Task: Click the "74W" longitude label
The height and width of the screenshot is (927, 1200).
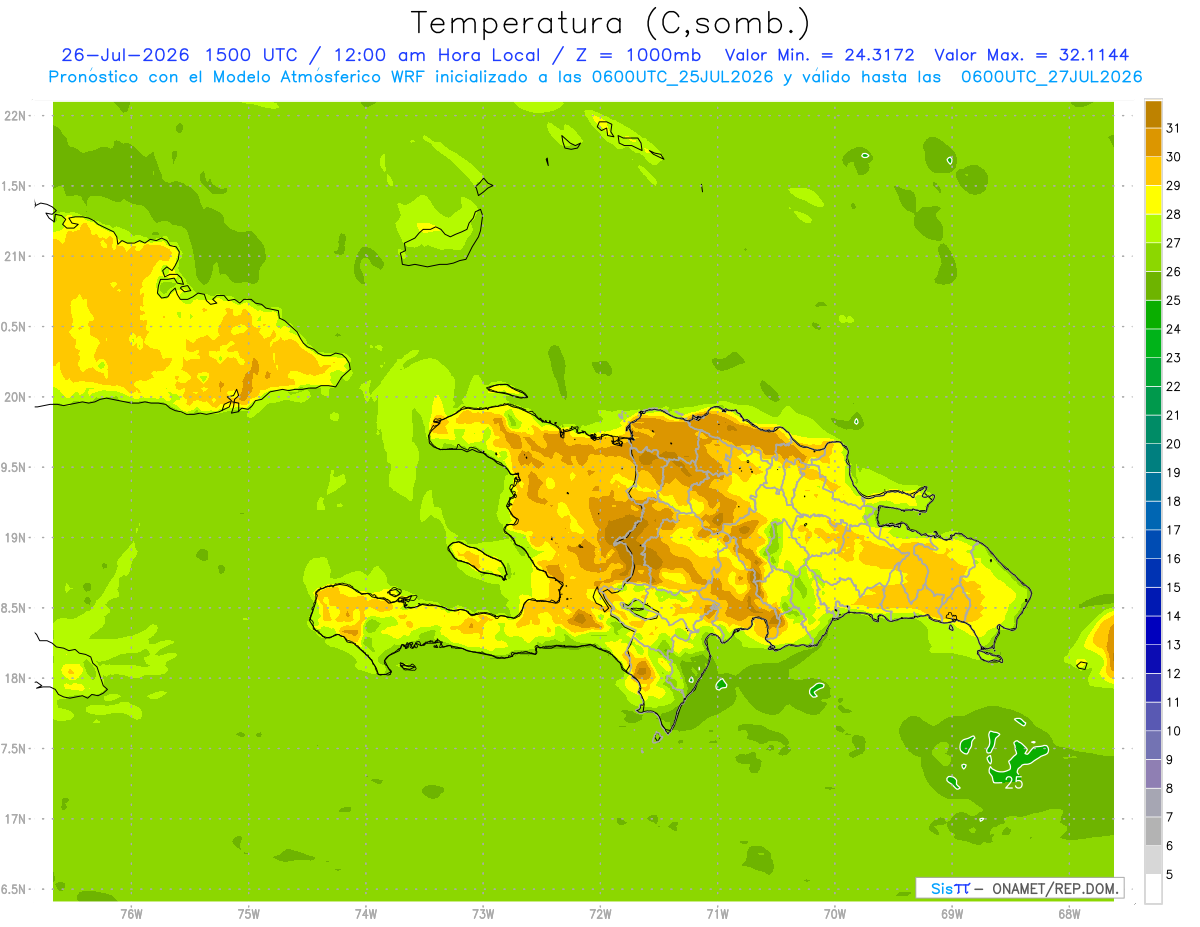Action: tap(366, 913)
